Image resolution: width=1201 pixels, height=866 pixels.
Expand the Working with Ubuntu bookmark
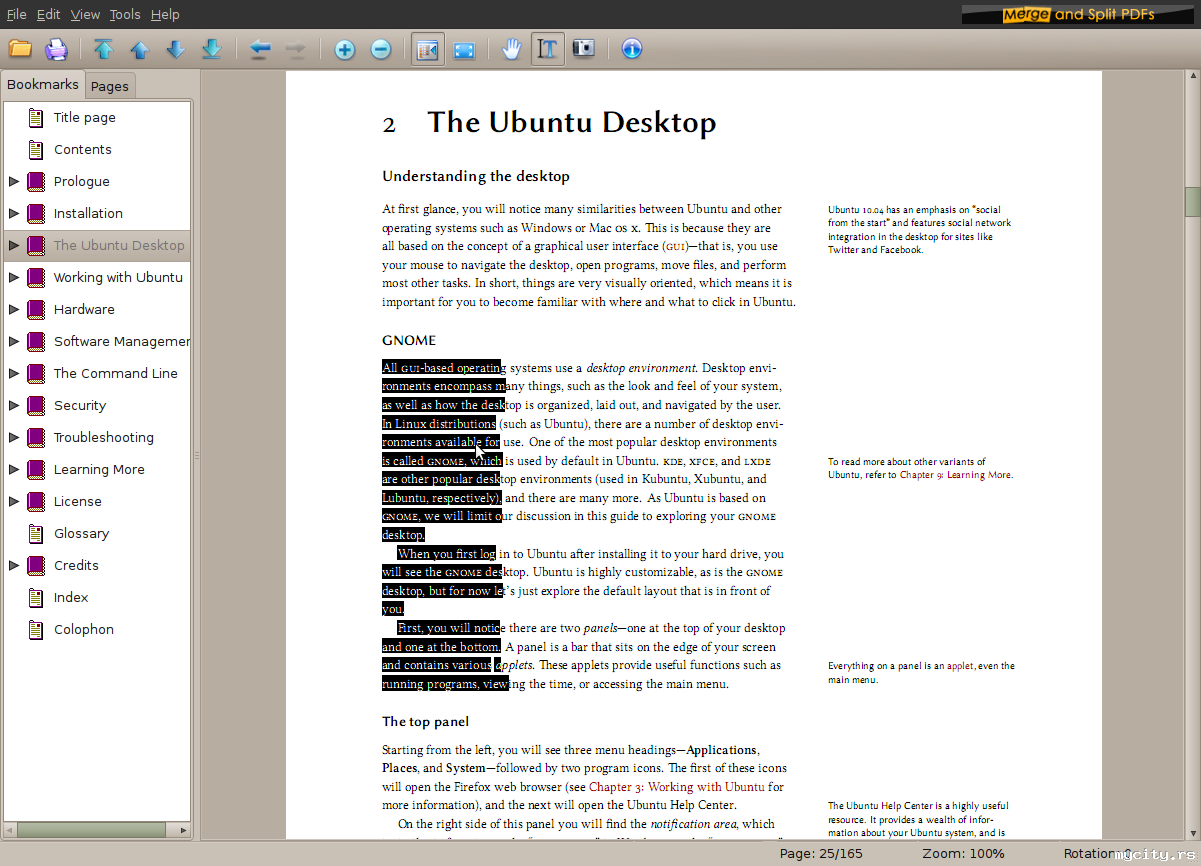click(14, 277)
